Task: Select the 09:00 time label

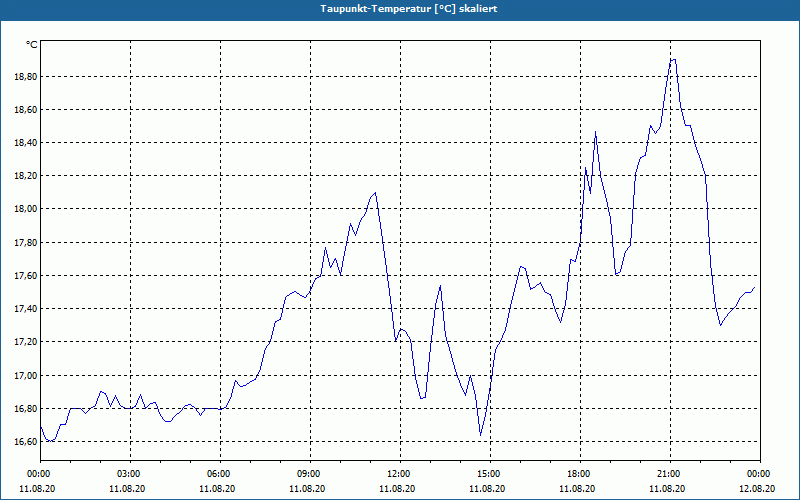Action: pyautogui.click(x=307, y=474)
